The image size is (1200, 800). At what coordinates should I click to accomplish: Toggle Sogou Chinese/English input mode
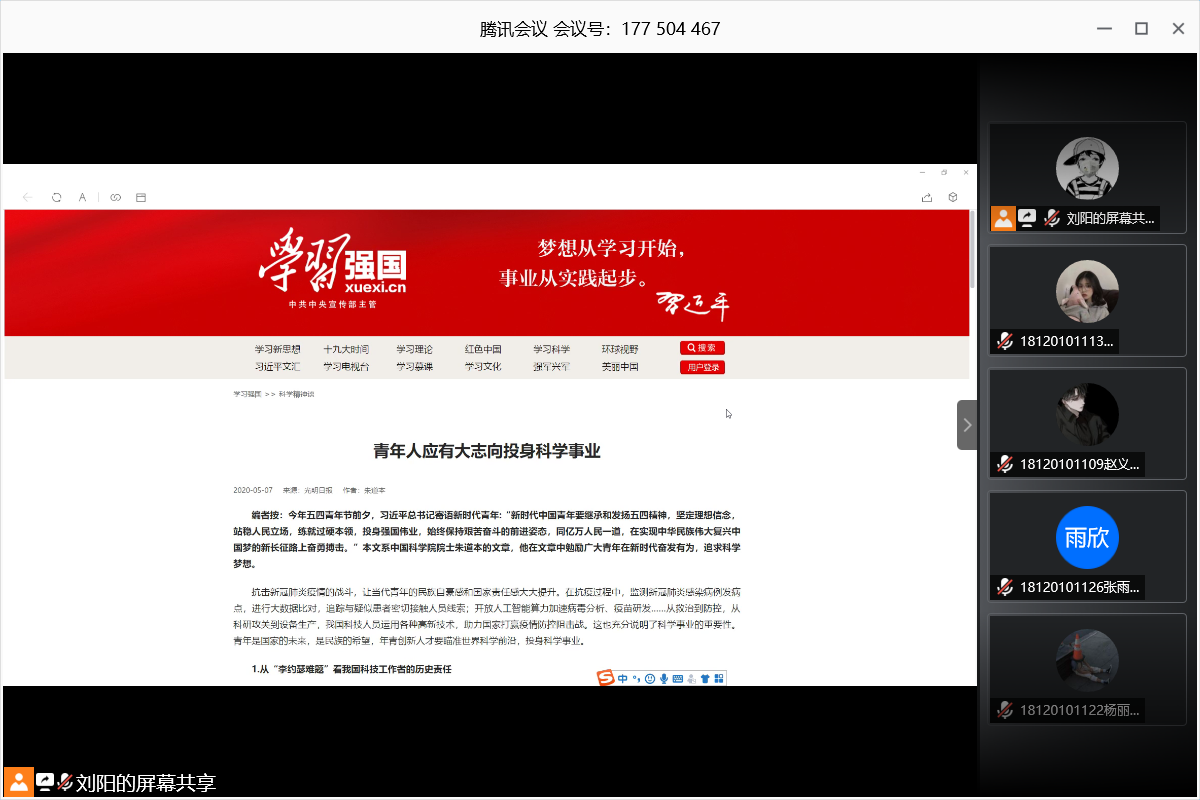(x=622, y=679)
